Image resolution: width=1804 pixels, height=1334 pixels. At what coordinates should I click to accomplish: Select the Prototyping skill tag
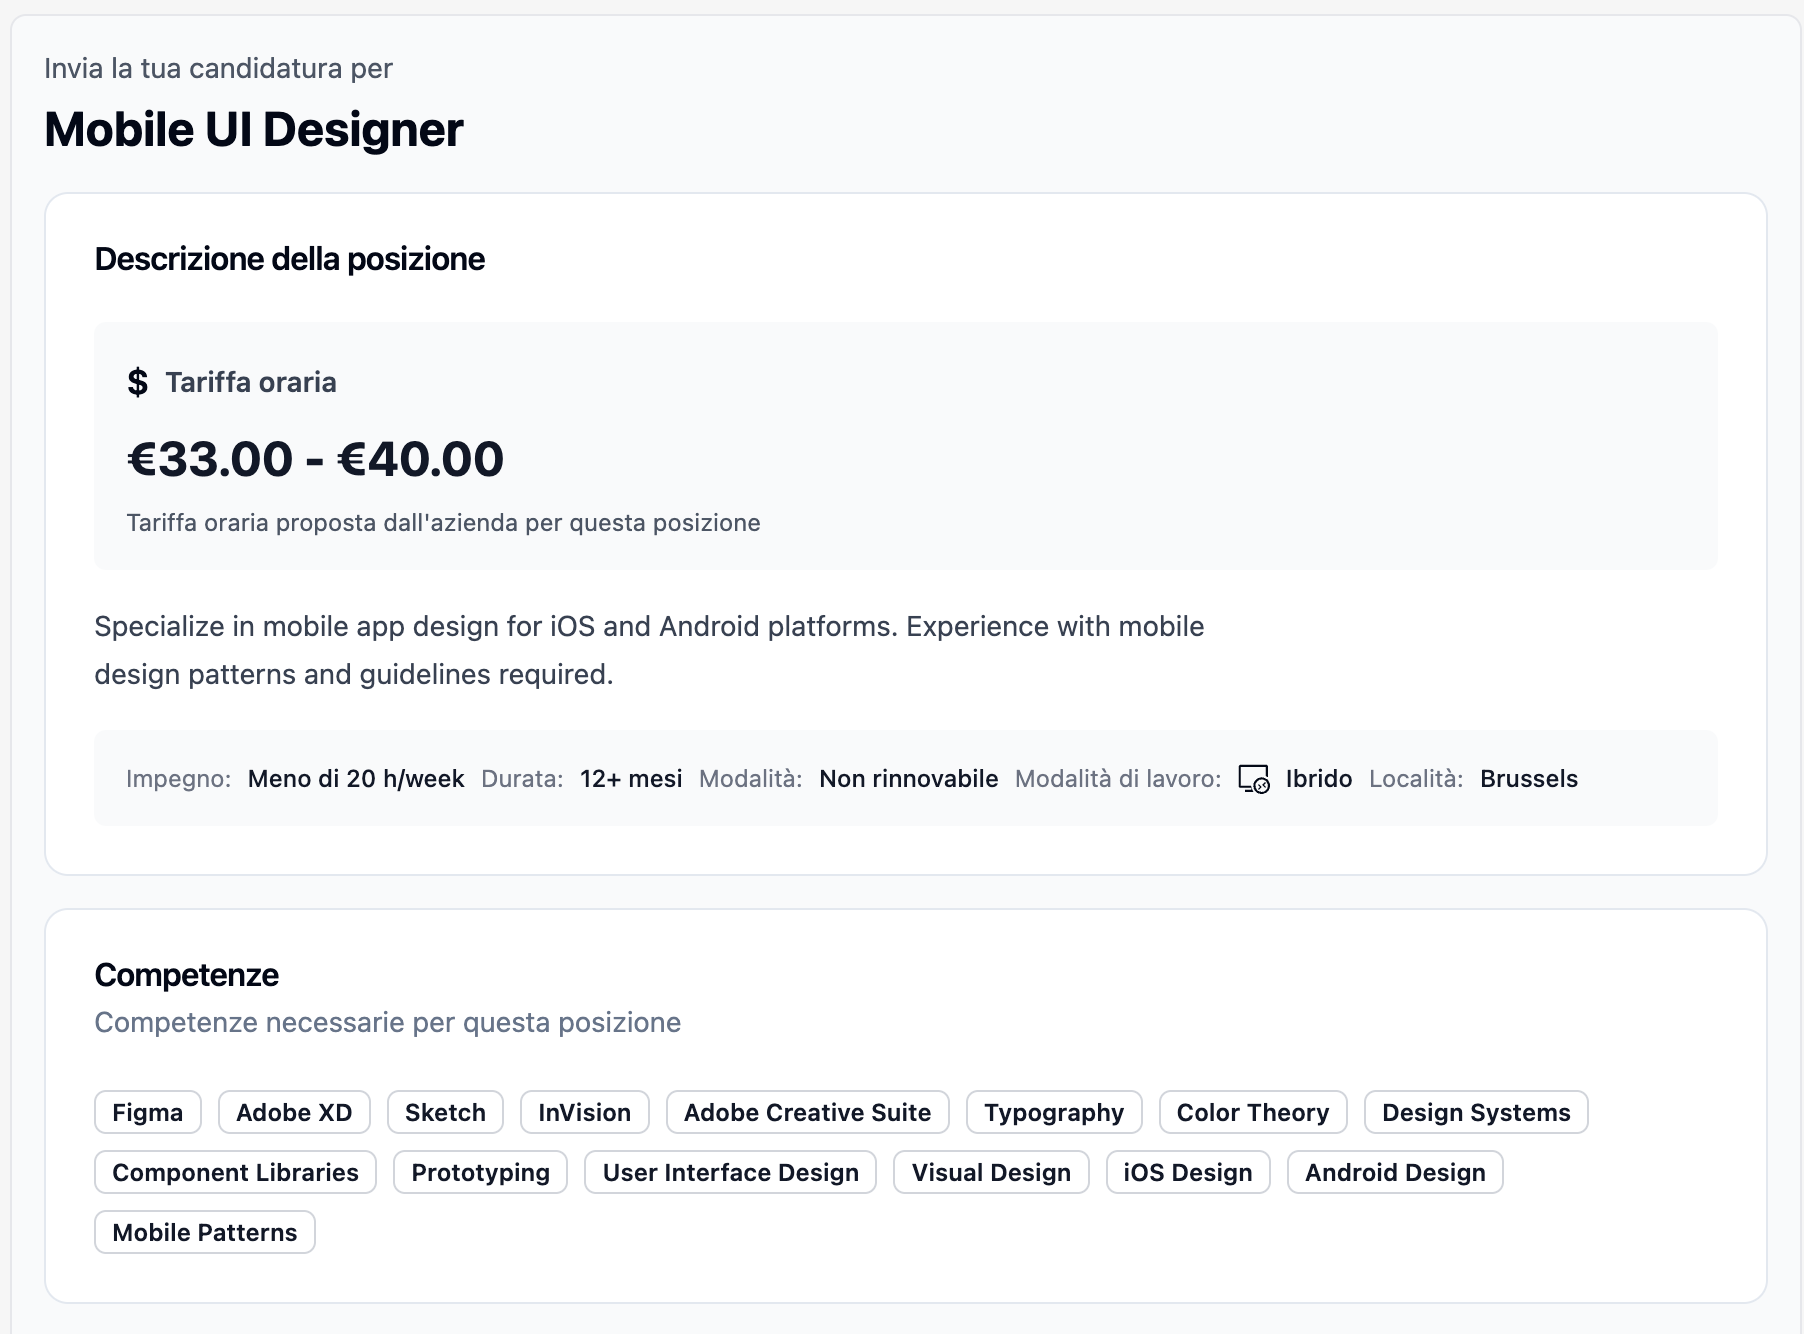tap(480, 1172)
